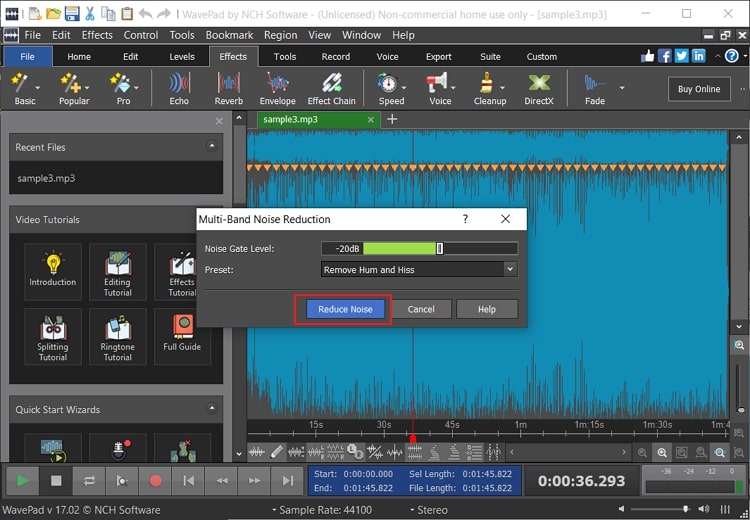This screenshot has width=750, height=520.
Task: Open the Speed dropdown arrow
Action: coord(404,88)
